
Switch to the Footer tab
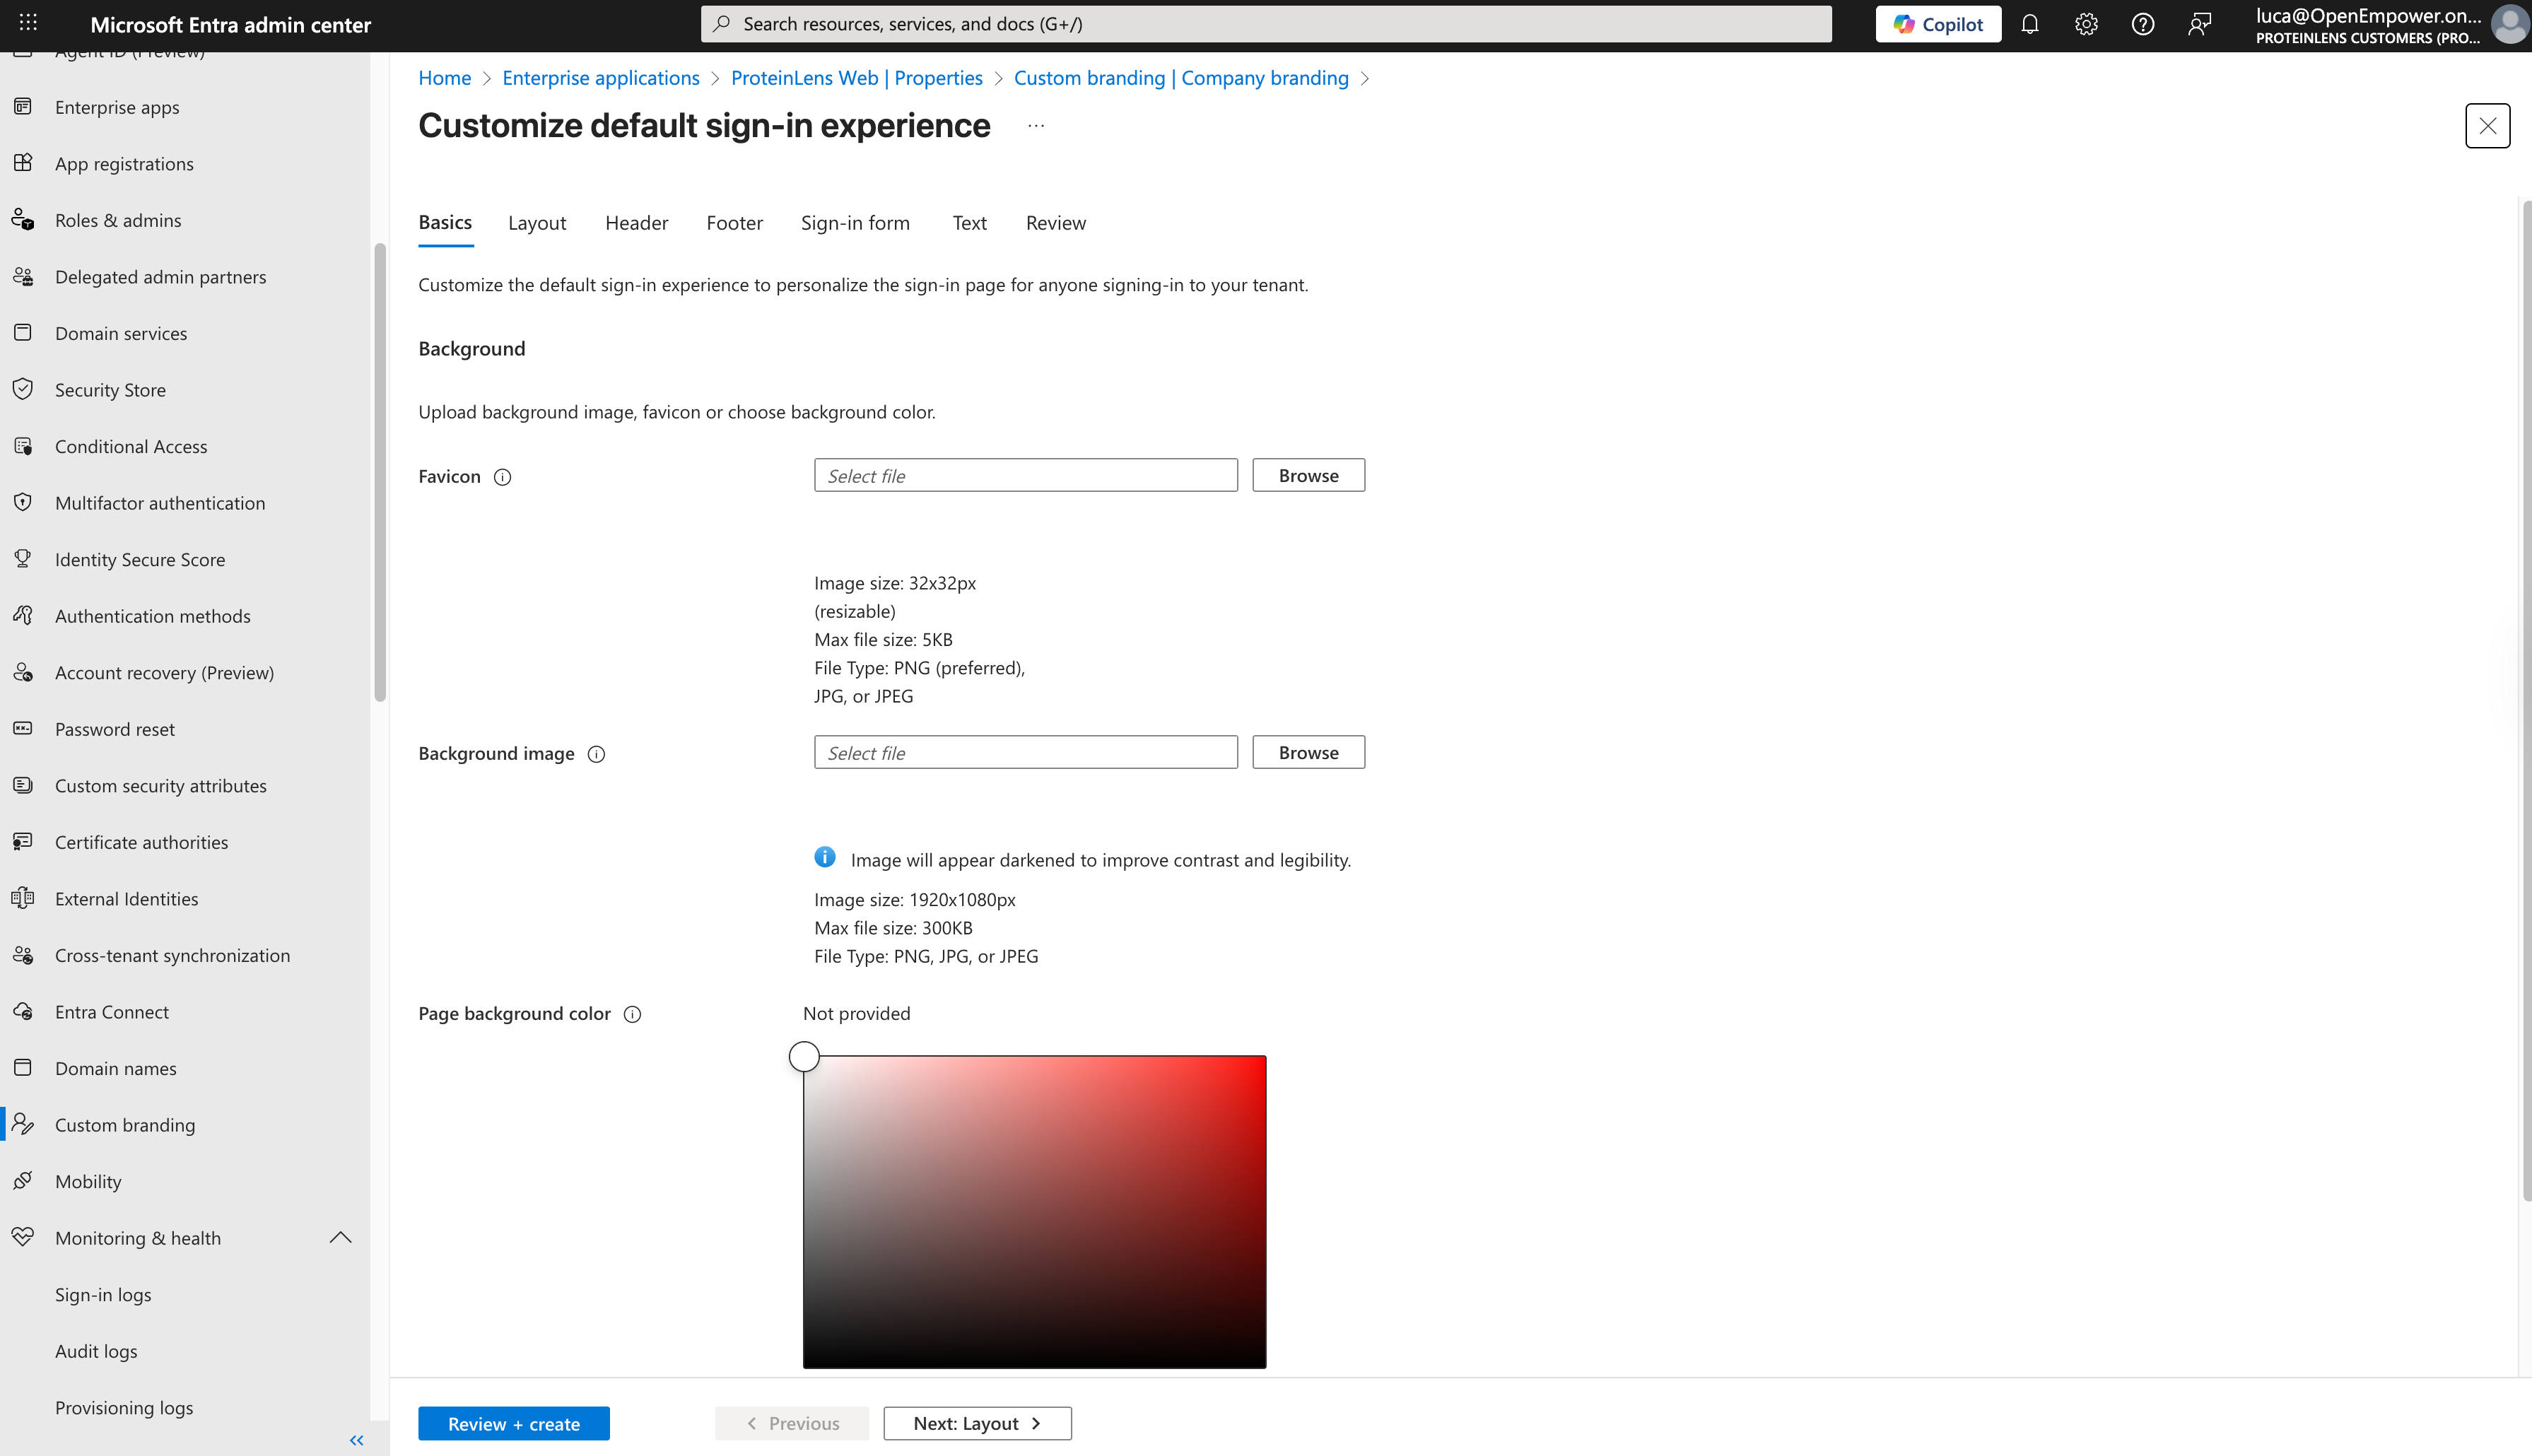coord(734,223)
